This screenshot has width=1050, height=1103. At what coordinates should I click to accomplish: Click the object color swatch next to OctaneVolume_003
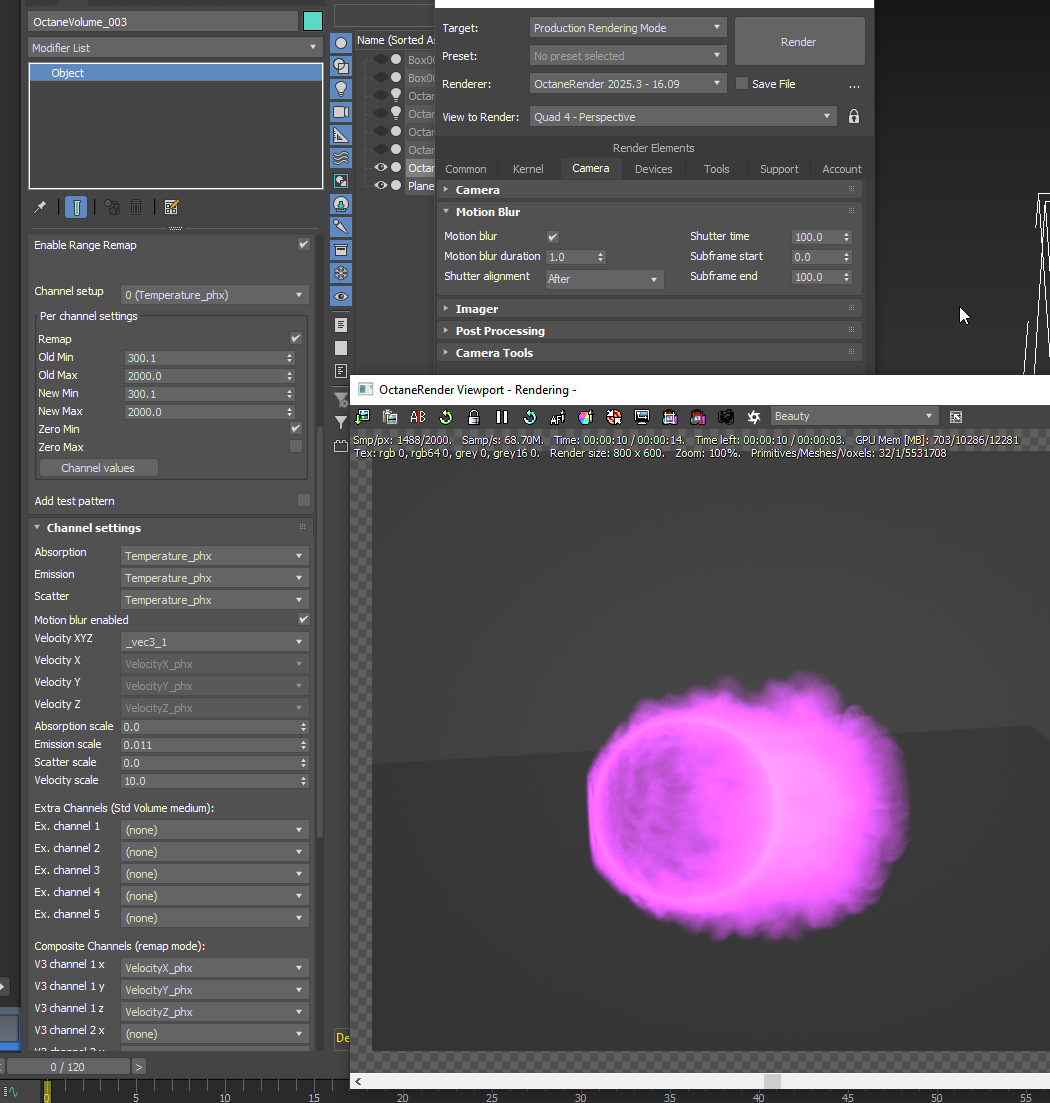pos(313,21)
